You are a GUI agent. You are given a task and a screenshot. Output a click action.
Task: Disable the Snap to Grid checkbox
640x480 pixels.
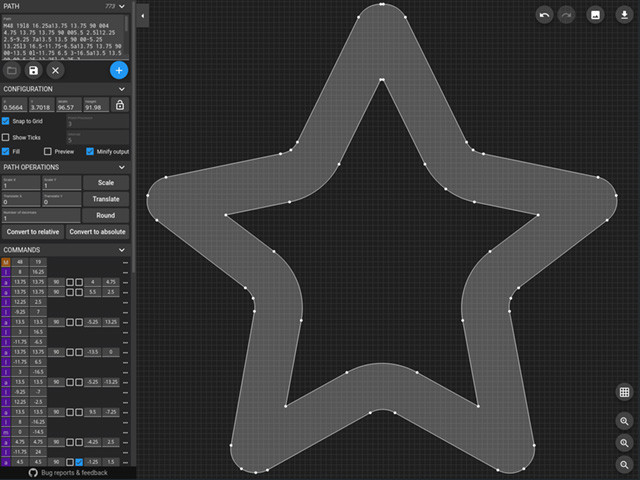tap(6, 121)
